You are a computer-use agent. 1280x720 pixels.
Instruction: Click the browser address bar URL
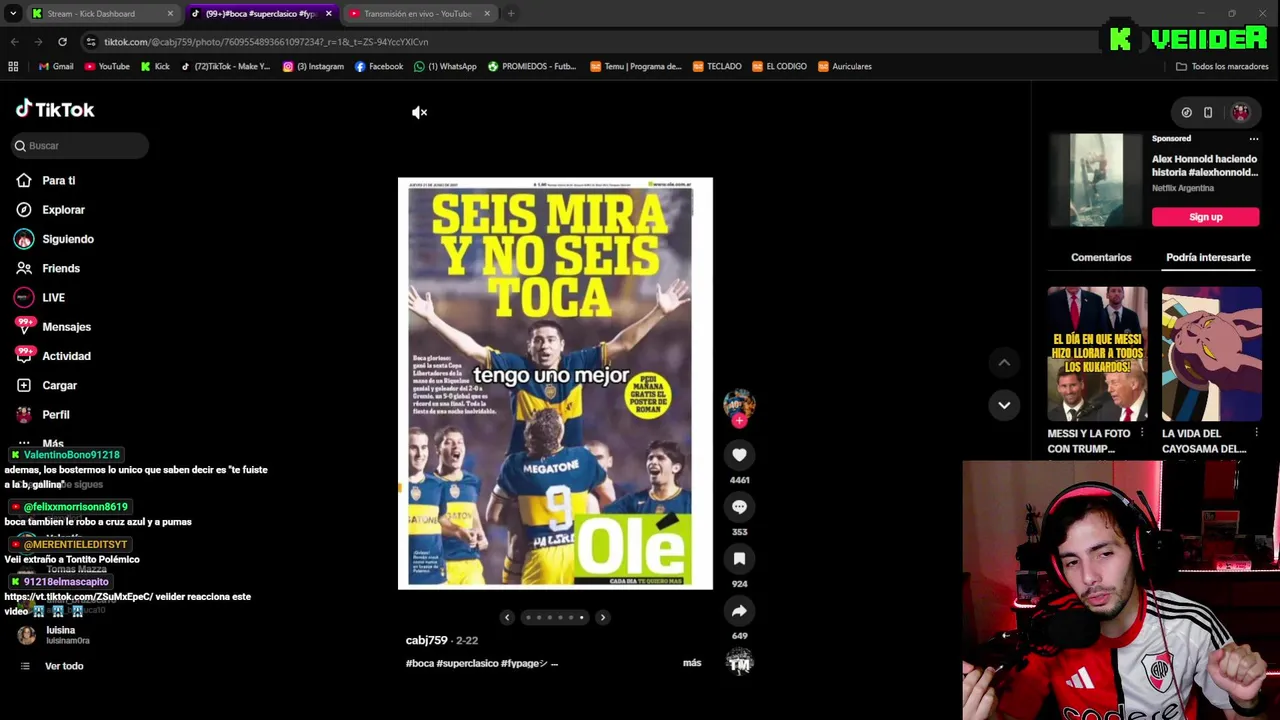[266, 42]
